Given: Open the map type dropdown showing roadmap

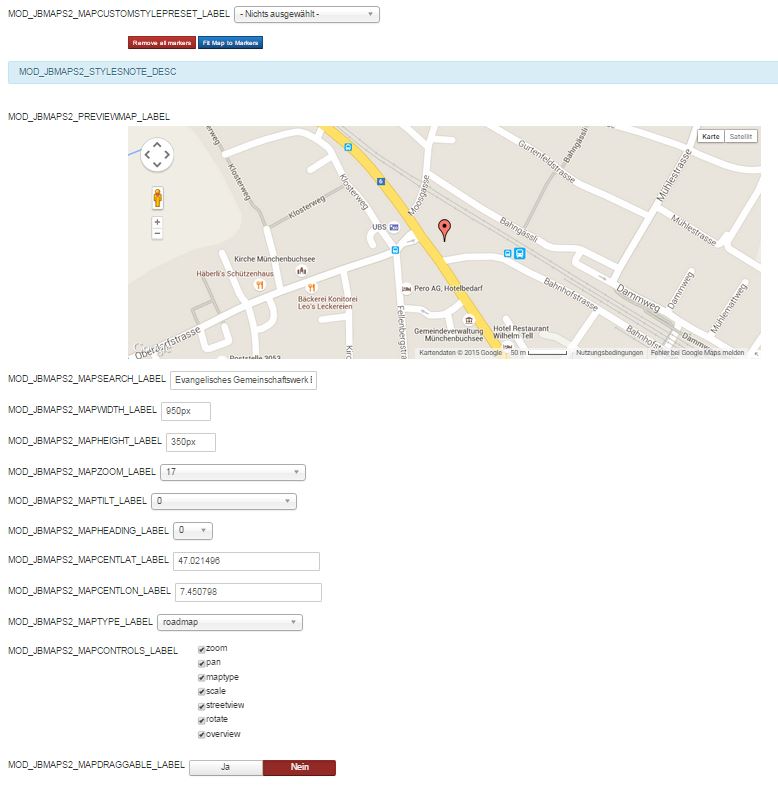Looking at the screenshot, I should click(x=230, y=622).
